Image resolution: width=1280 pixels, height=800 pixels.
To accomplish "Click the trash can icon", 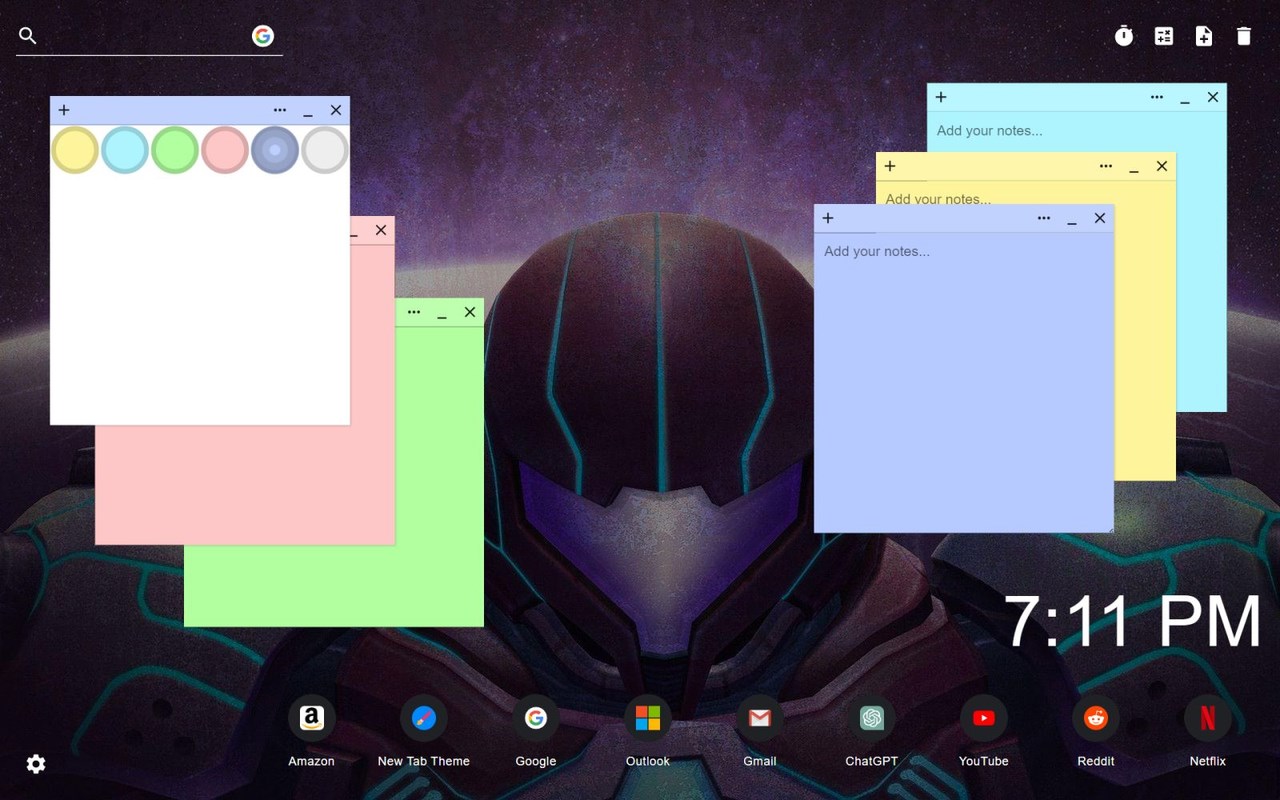I will point(1244,36).
